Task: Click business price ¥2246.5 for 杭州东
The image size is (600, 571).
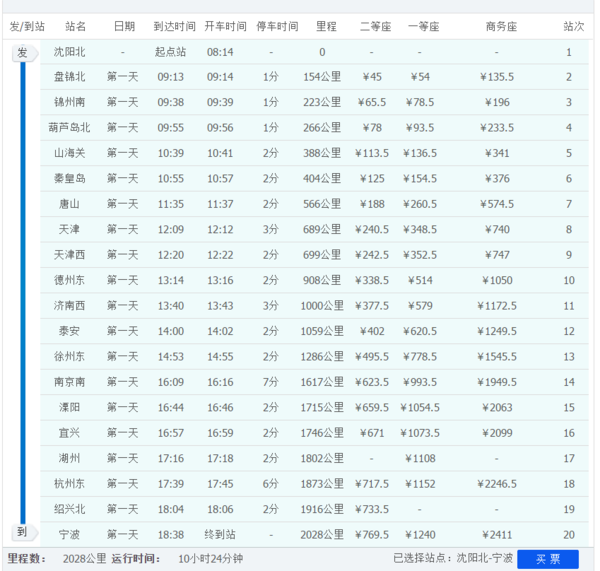Action: [497, 484]
